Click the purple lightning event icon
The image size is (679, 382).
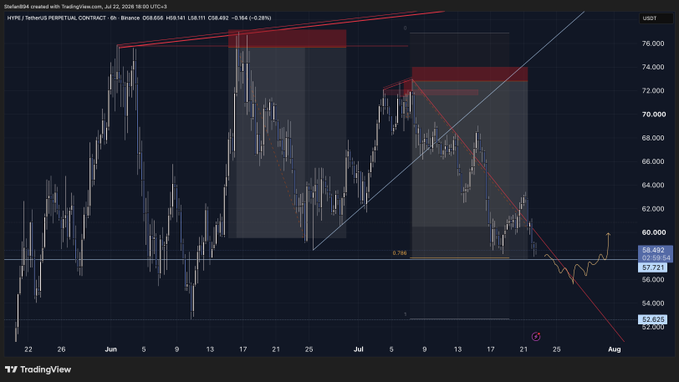[536, 336]
